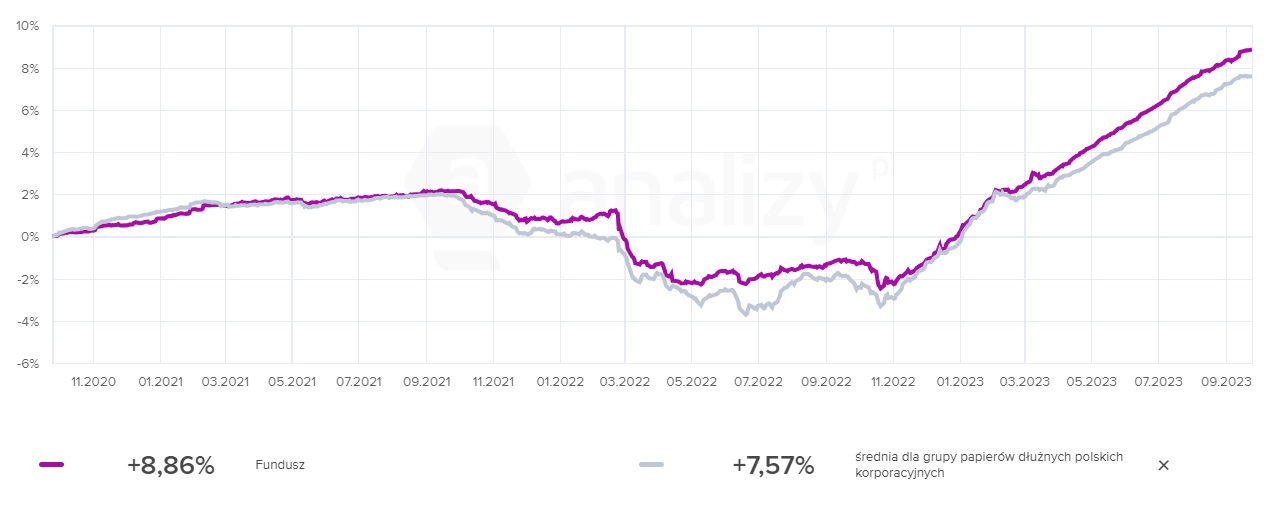Click the grey group average legend swatch

(651, 465)
